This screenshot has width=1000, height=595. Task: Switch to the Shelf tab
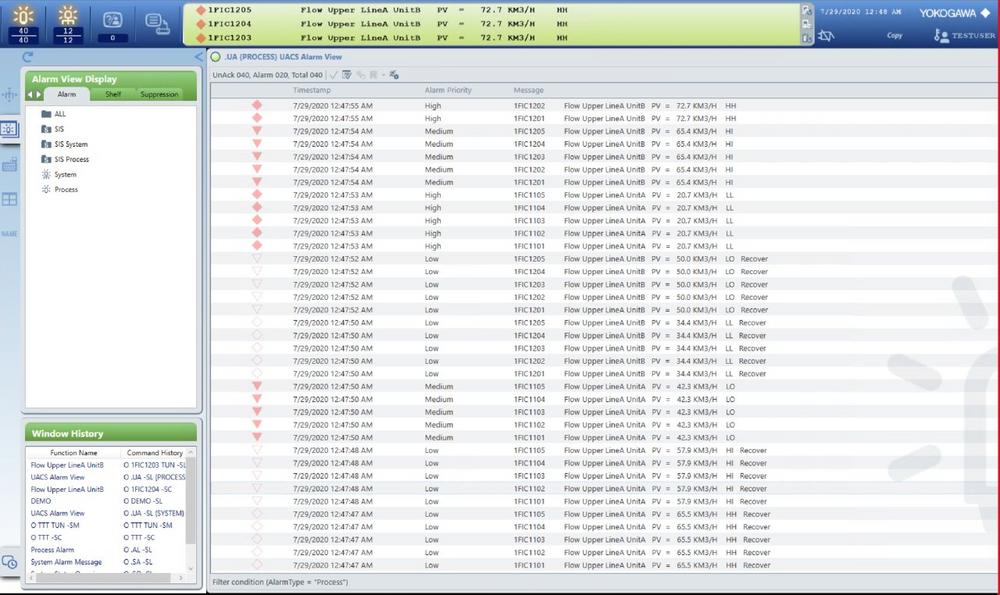[113, 94]
